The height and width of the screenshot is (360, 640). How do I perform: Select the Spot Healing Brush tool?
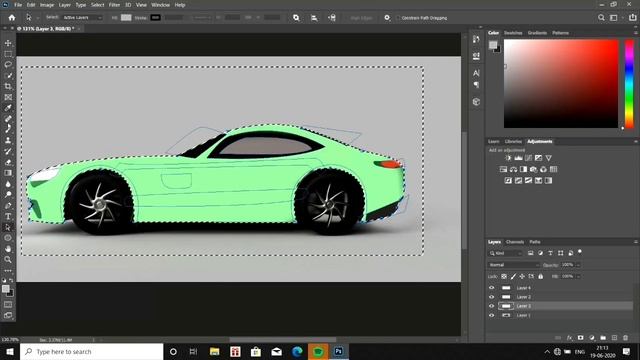8,119
